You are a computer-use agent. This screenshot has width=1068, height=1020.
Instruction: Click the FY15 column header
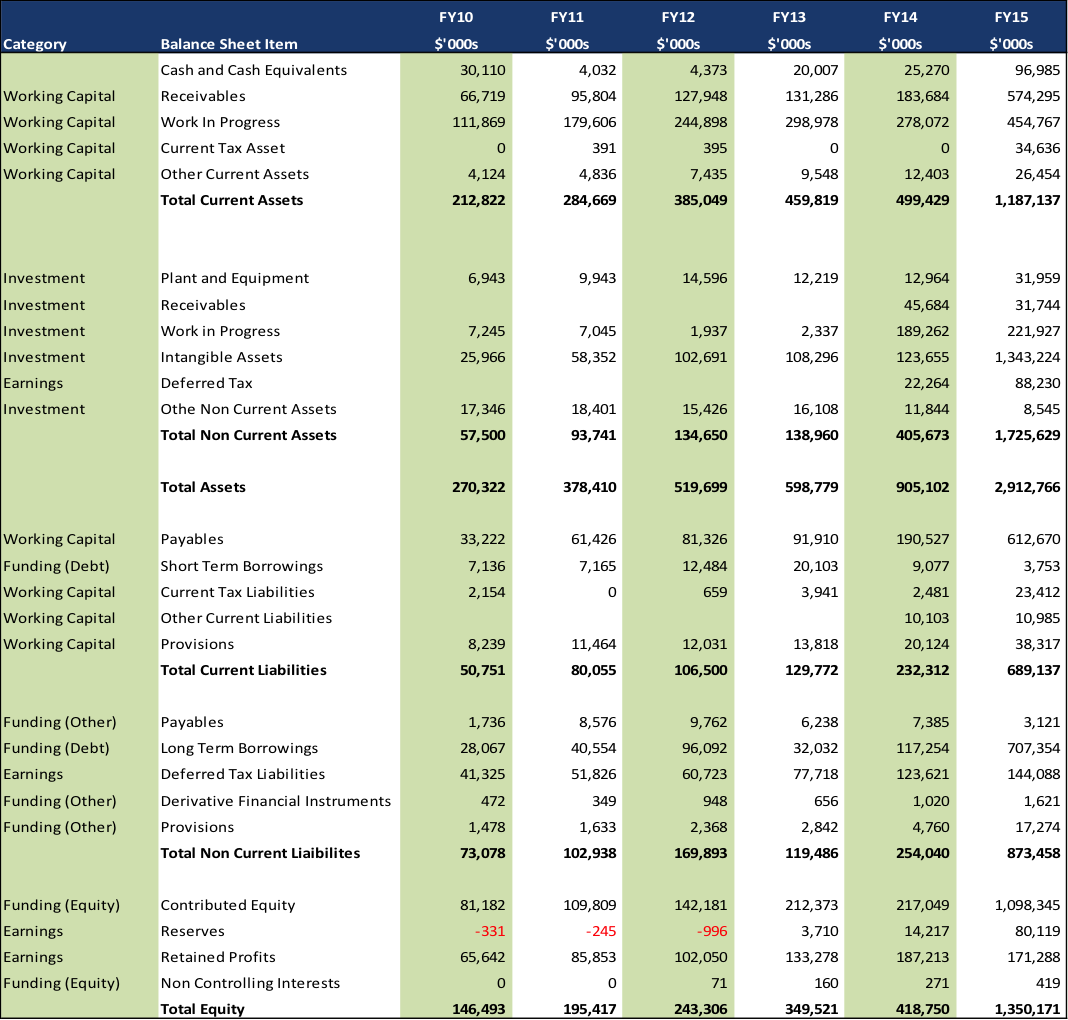1010,18
